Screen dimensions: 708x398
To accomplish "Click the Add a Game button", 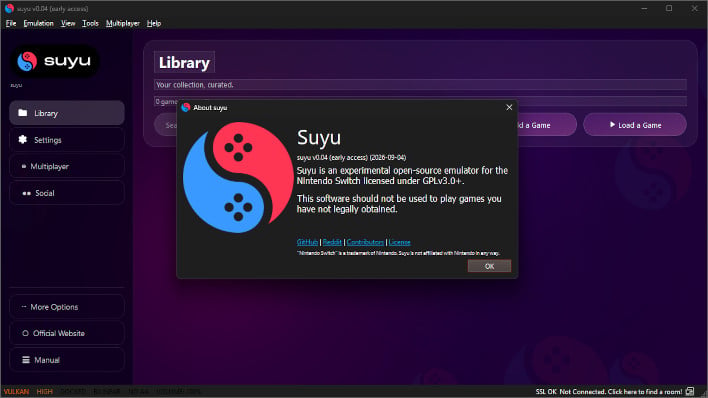I will (x=547, y=125).
